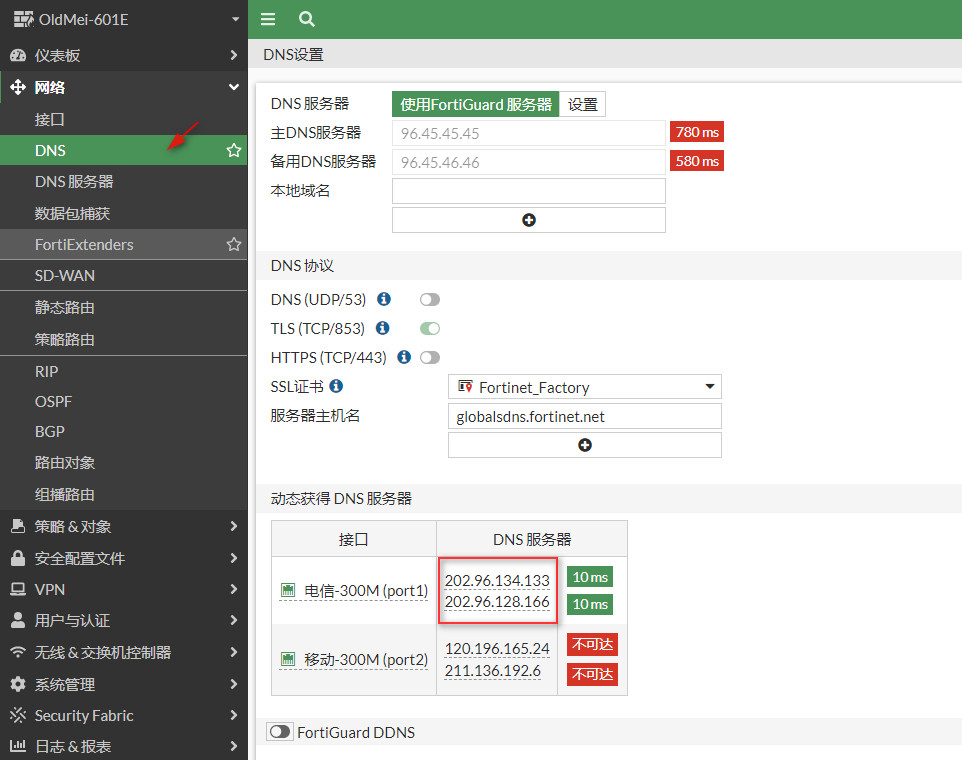
Task: Select 使用FortiGuard服务器 option
Action: pos(475,104)
